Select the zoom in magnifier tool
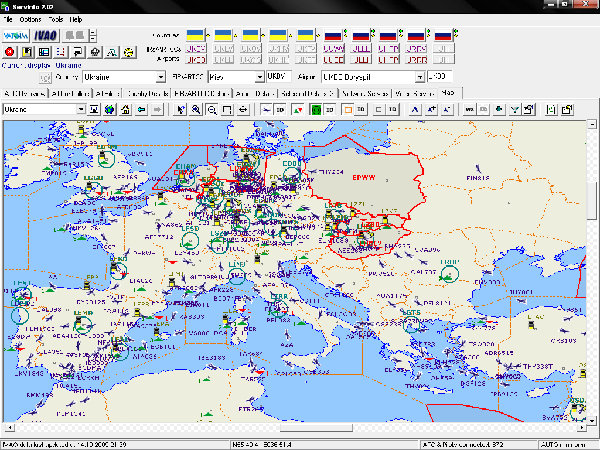The height and width of the screenshot is (450, 600). point(196,109)
